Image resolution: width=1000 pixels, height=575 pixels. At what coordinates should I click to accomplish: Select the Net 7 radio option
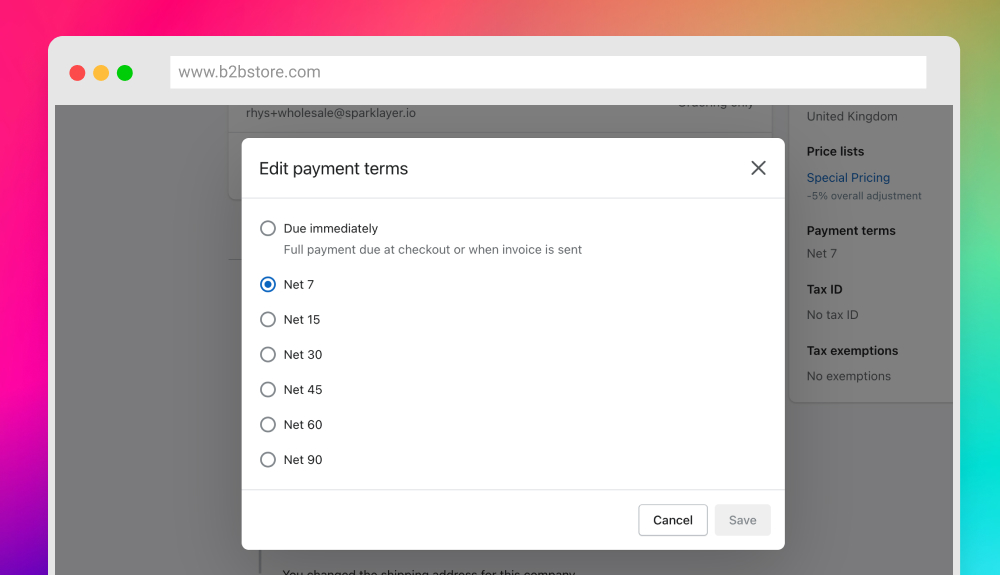coord(268,284)
